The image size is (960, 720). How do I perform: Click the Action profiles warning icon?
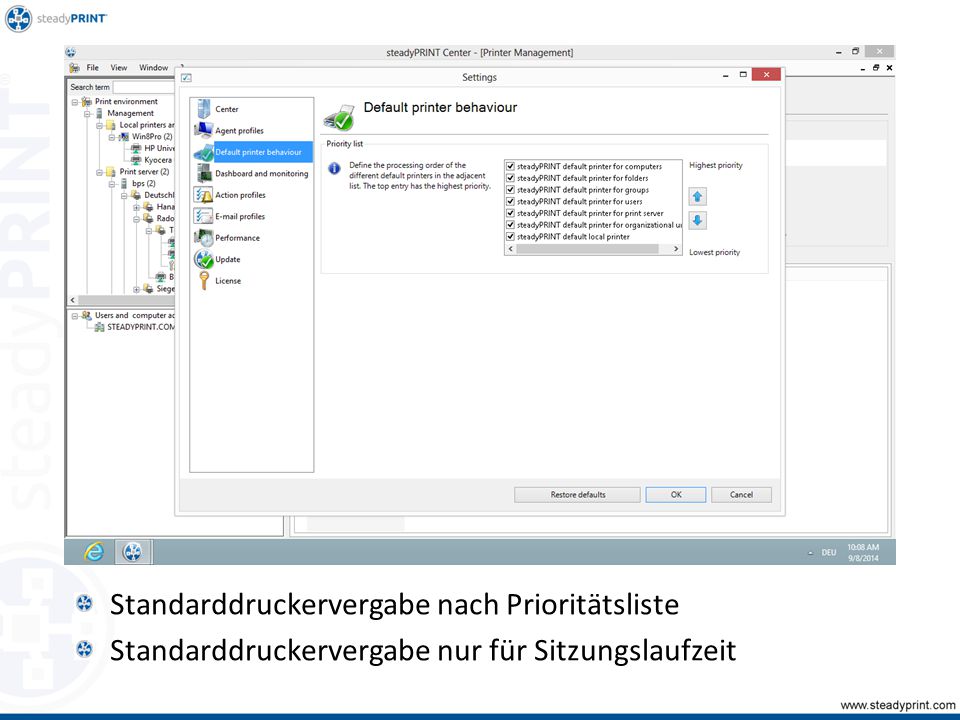[x=203, y=195]
